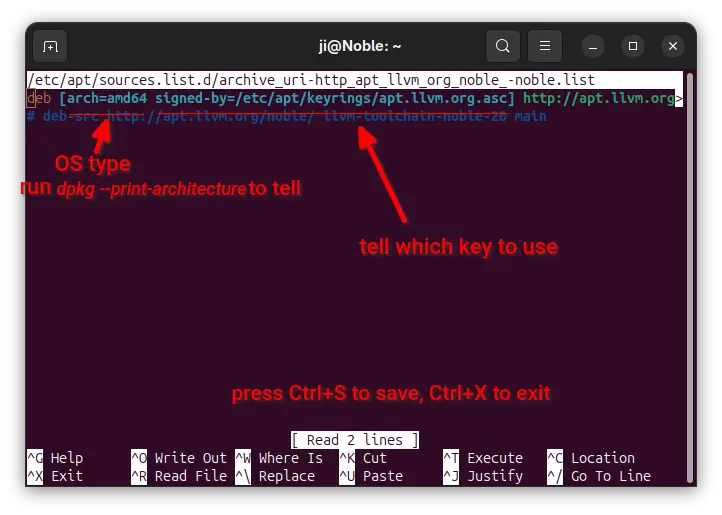Click the 'Read 2 lines' status message
This screenshot has width=722, height=515.
click(x=355, y=440)
